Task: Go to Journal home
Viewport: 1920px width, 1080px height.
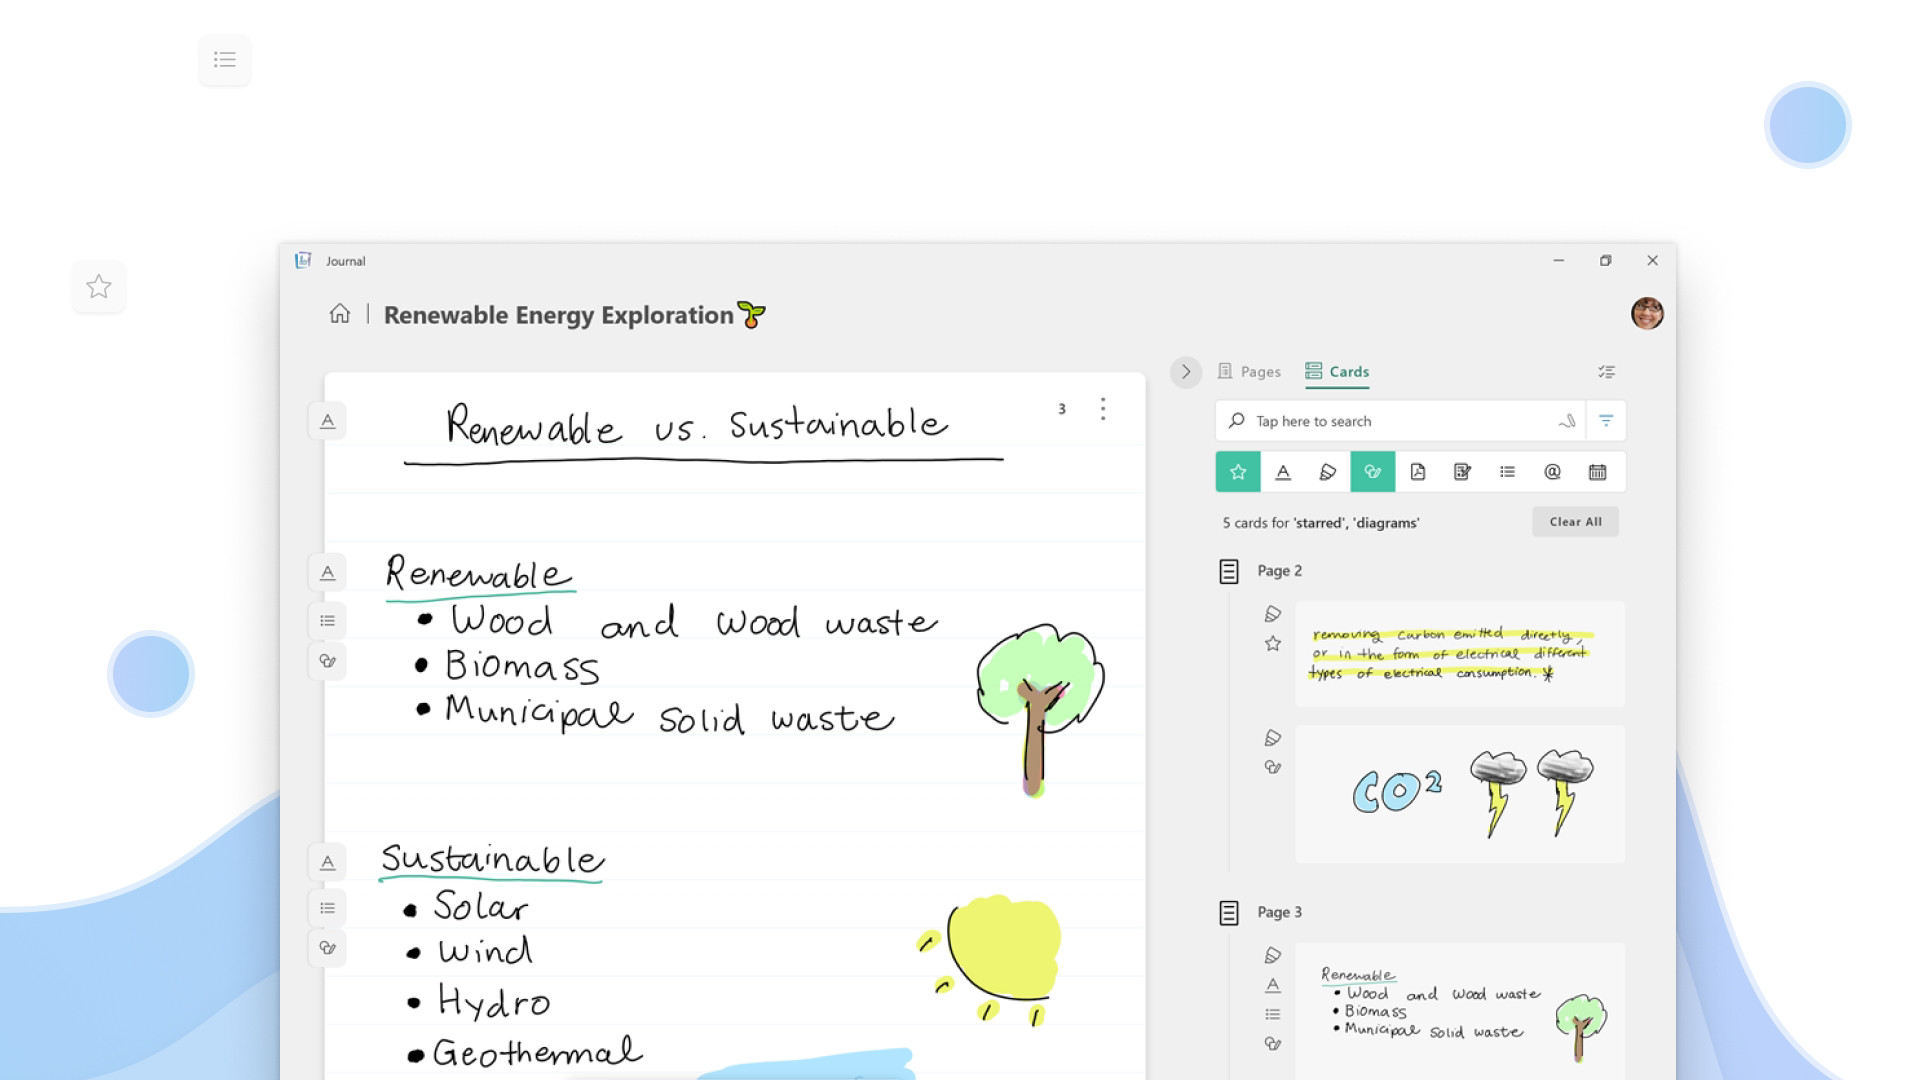Action: 340,314
